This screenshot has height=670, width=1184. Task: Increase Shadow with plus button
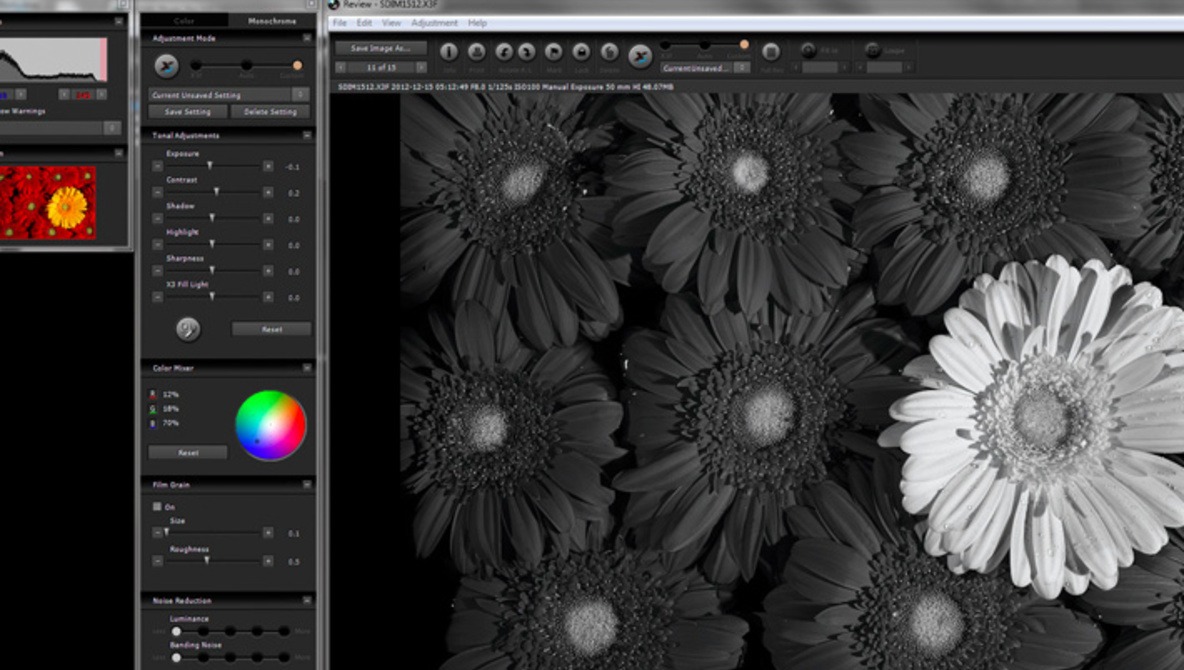coord(268,218)
